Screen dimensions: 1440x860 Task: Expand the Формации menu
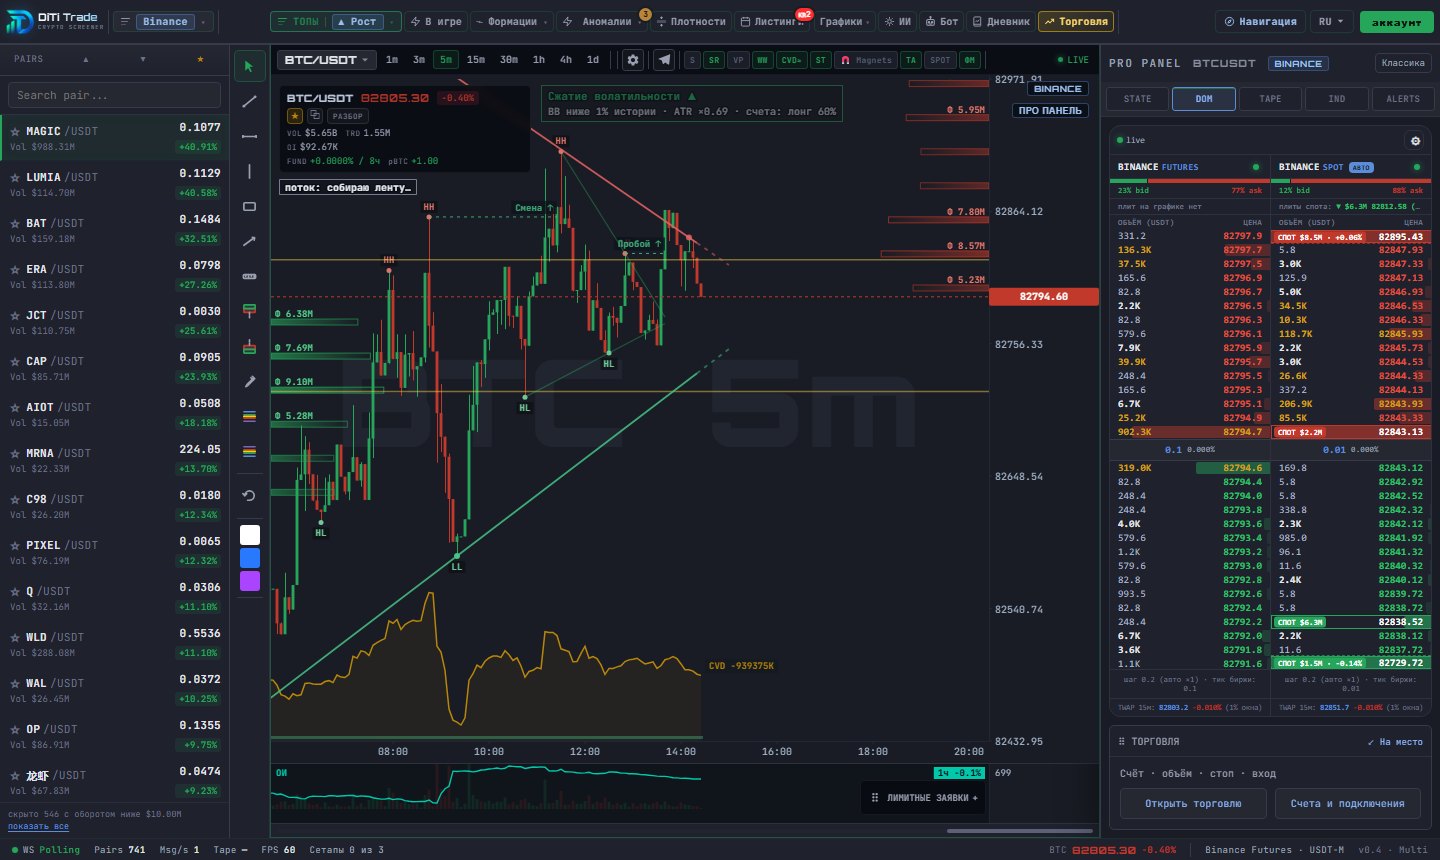coord(512,21)
